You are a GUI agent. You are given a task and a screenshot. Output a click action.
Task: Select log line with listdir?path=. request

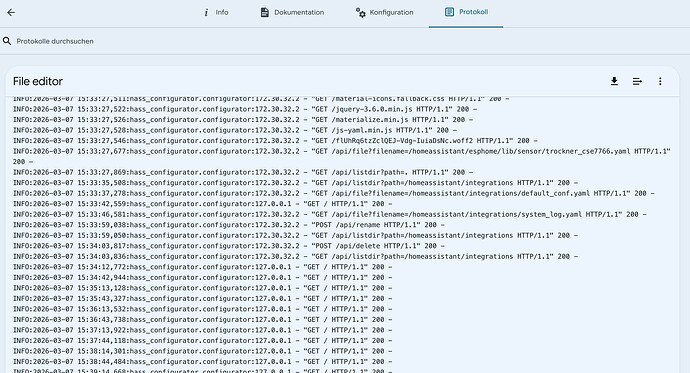tap(243, 172)
